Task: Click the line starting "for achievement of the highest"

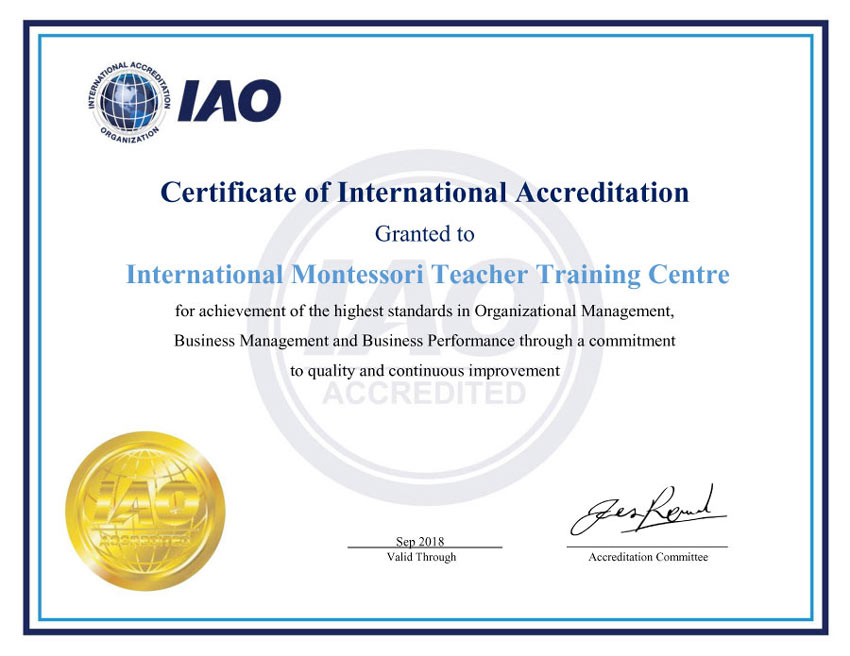Action: click(424, 311)
